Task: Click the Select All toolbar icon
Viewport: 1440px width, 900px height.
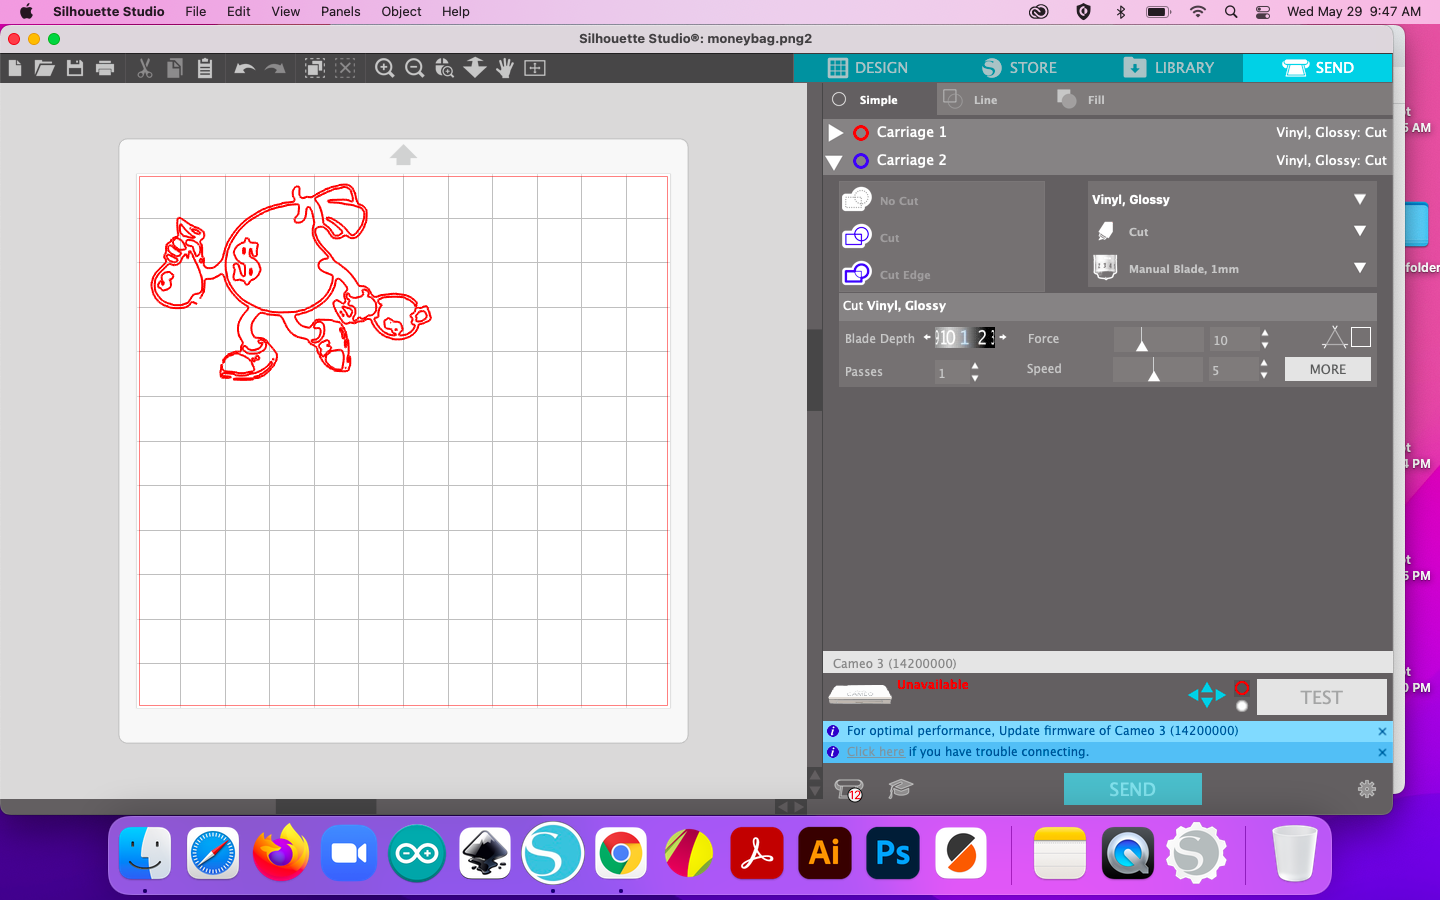Action: coord(315,68)
